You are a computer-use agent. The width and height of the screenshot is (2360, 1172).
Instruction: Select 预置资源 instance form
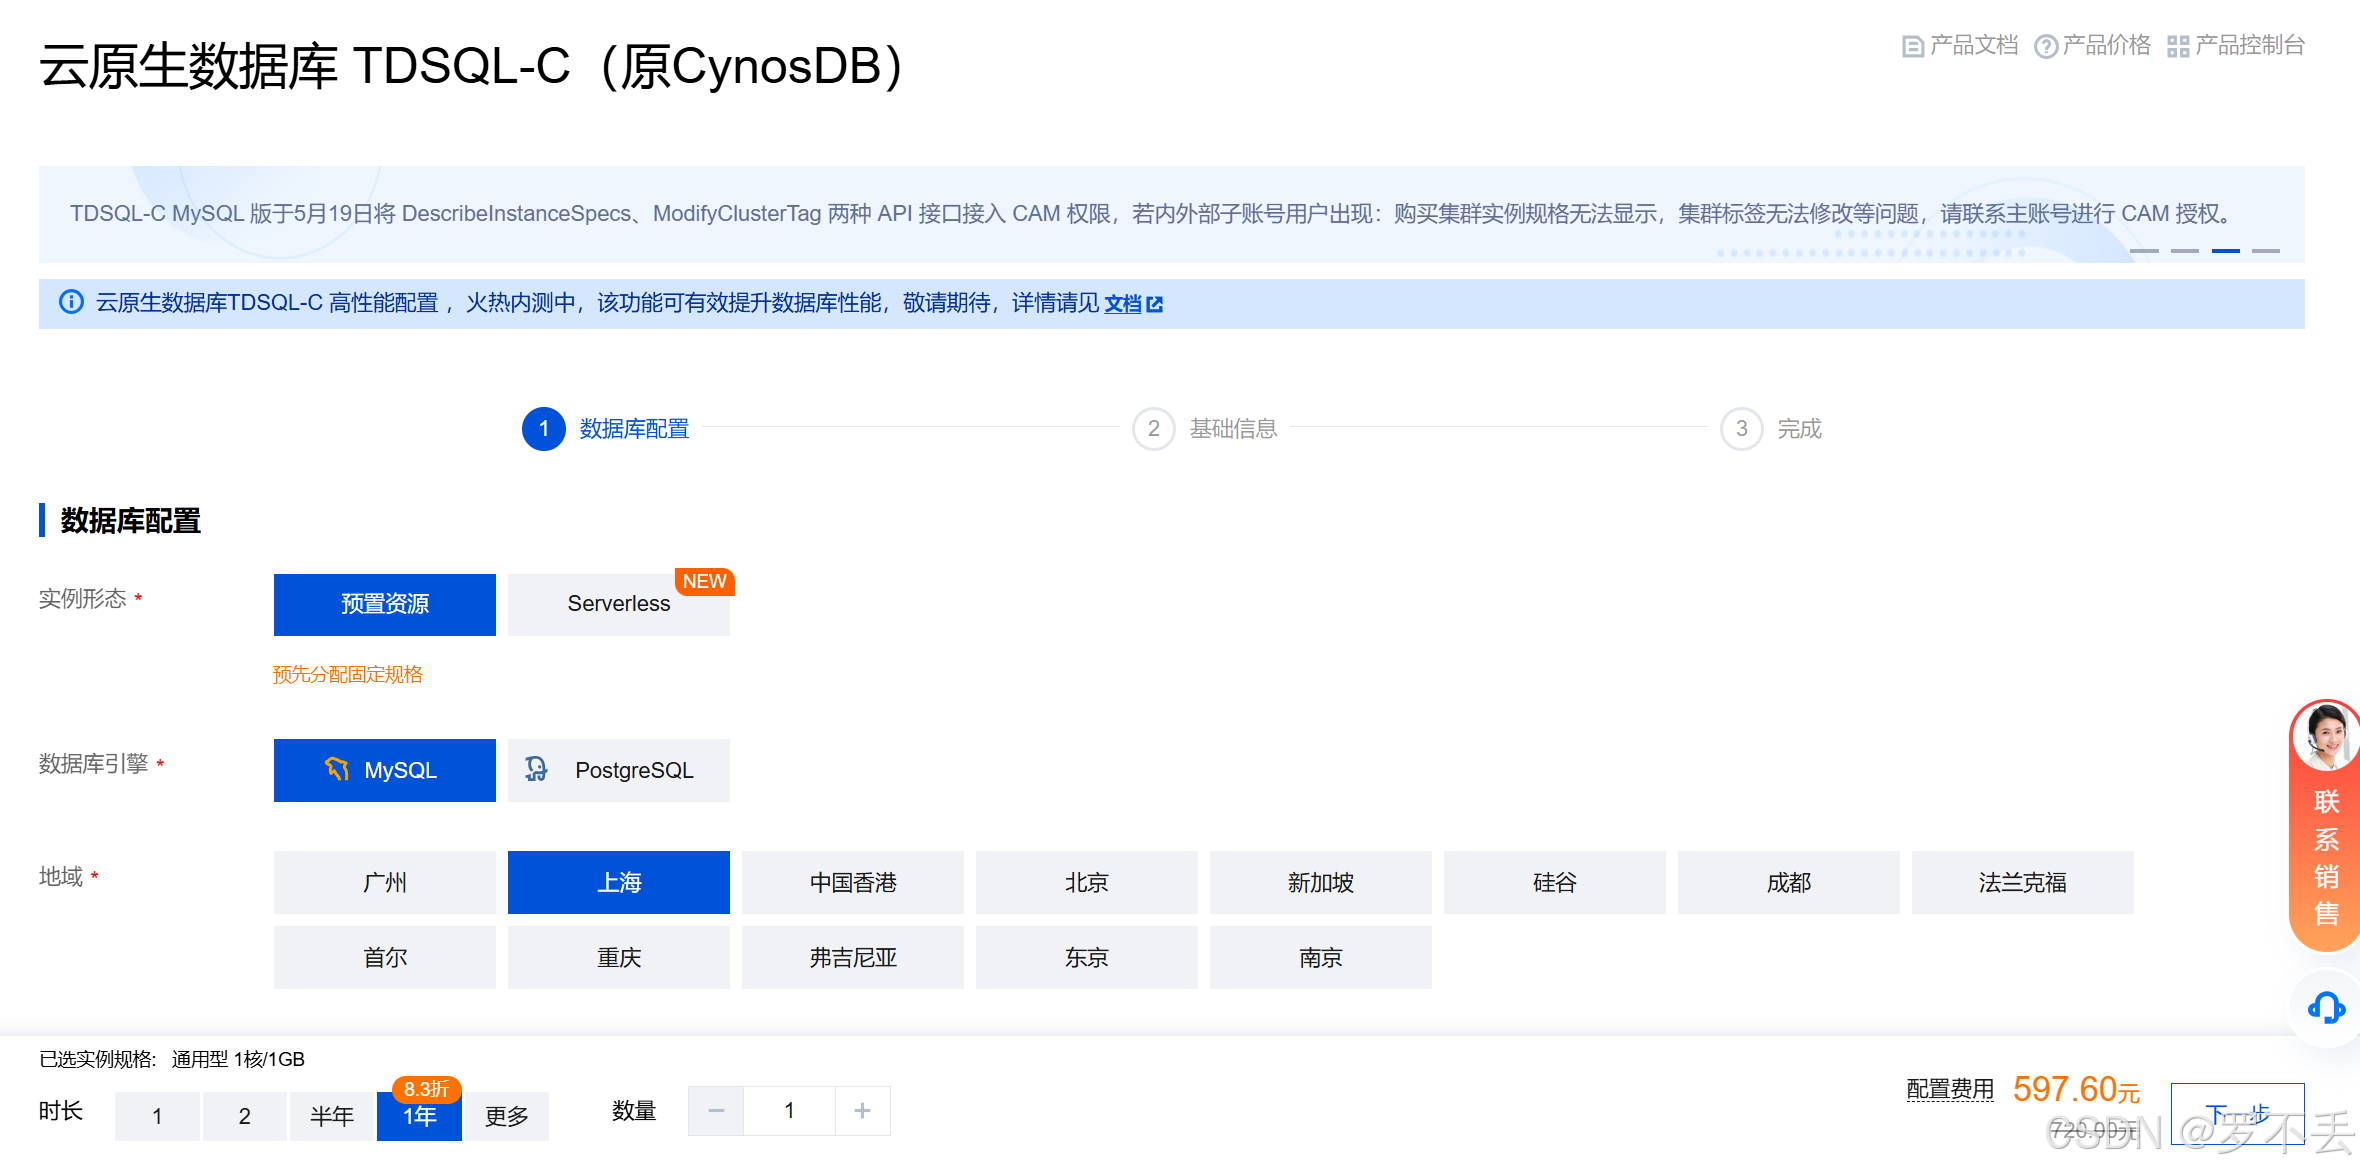click(385, 604)
